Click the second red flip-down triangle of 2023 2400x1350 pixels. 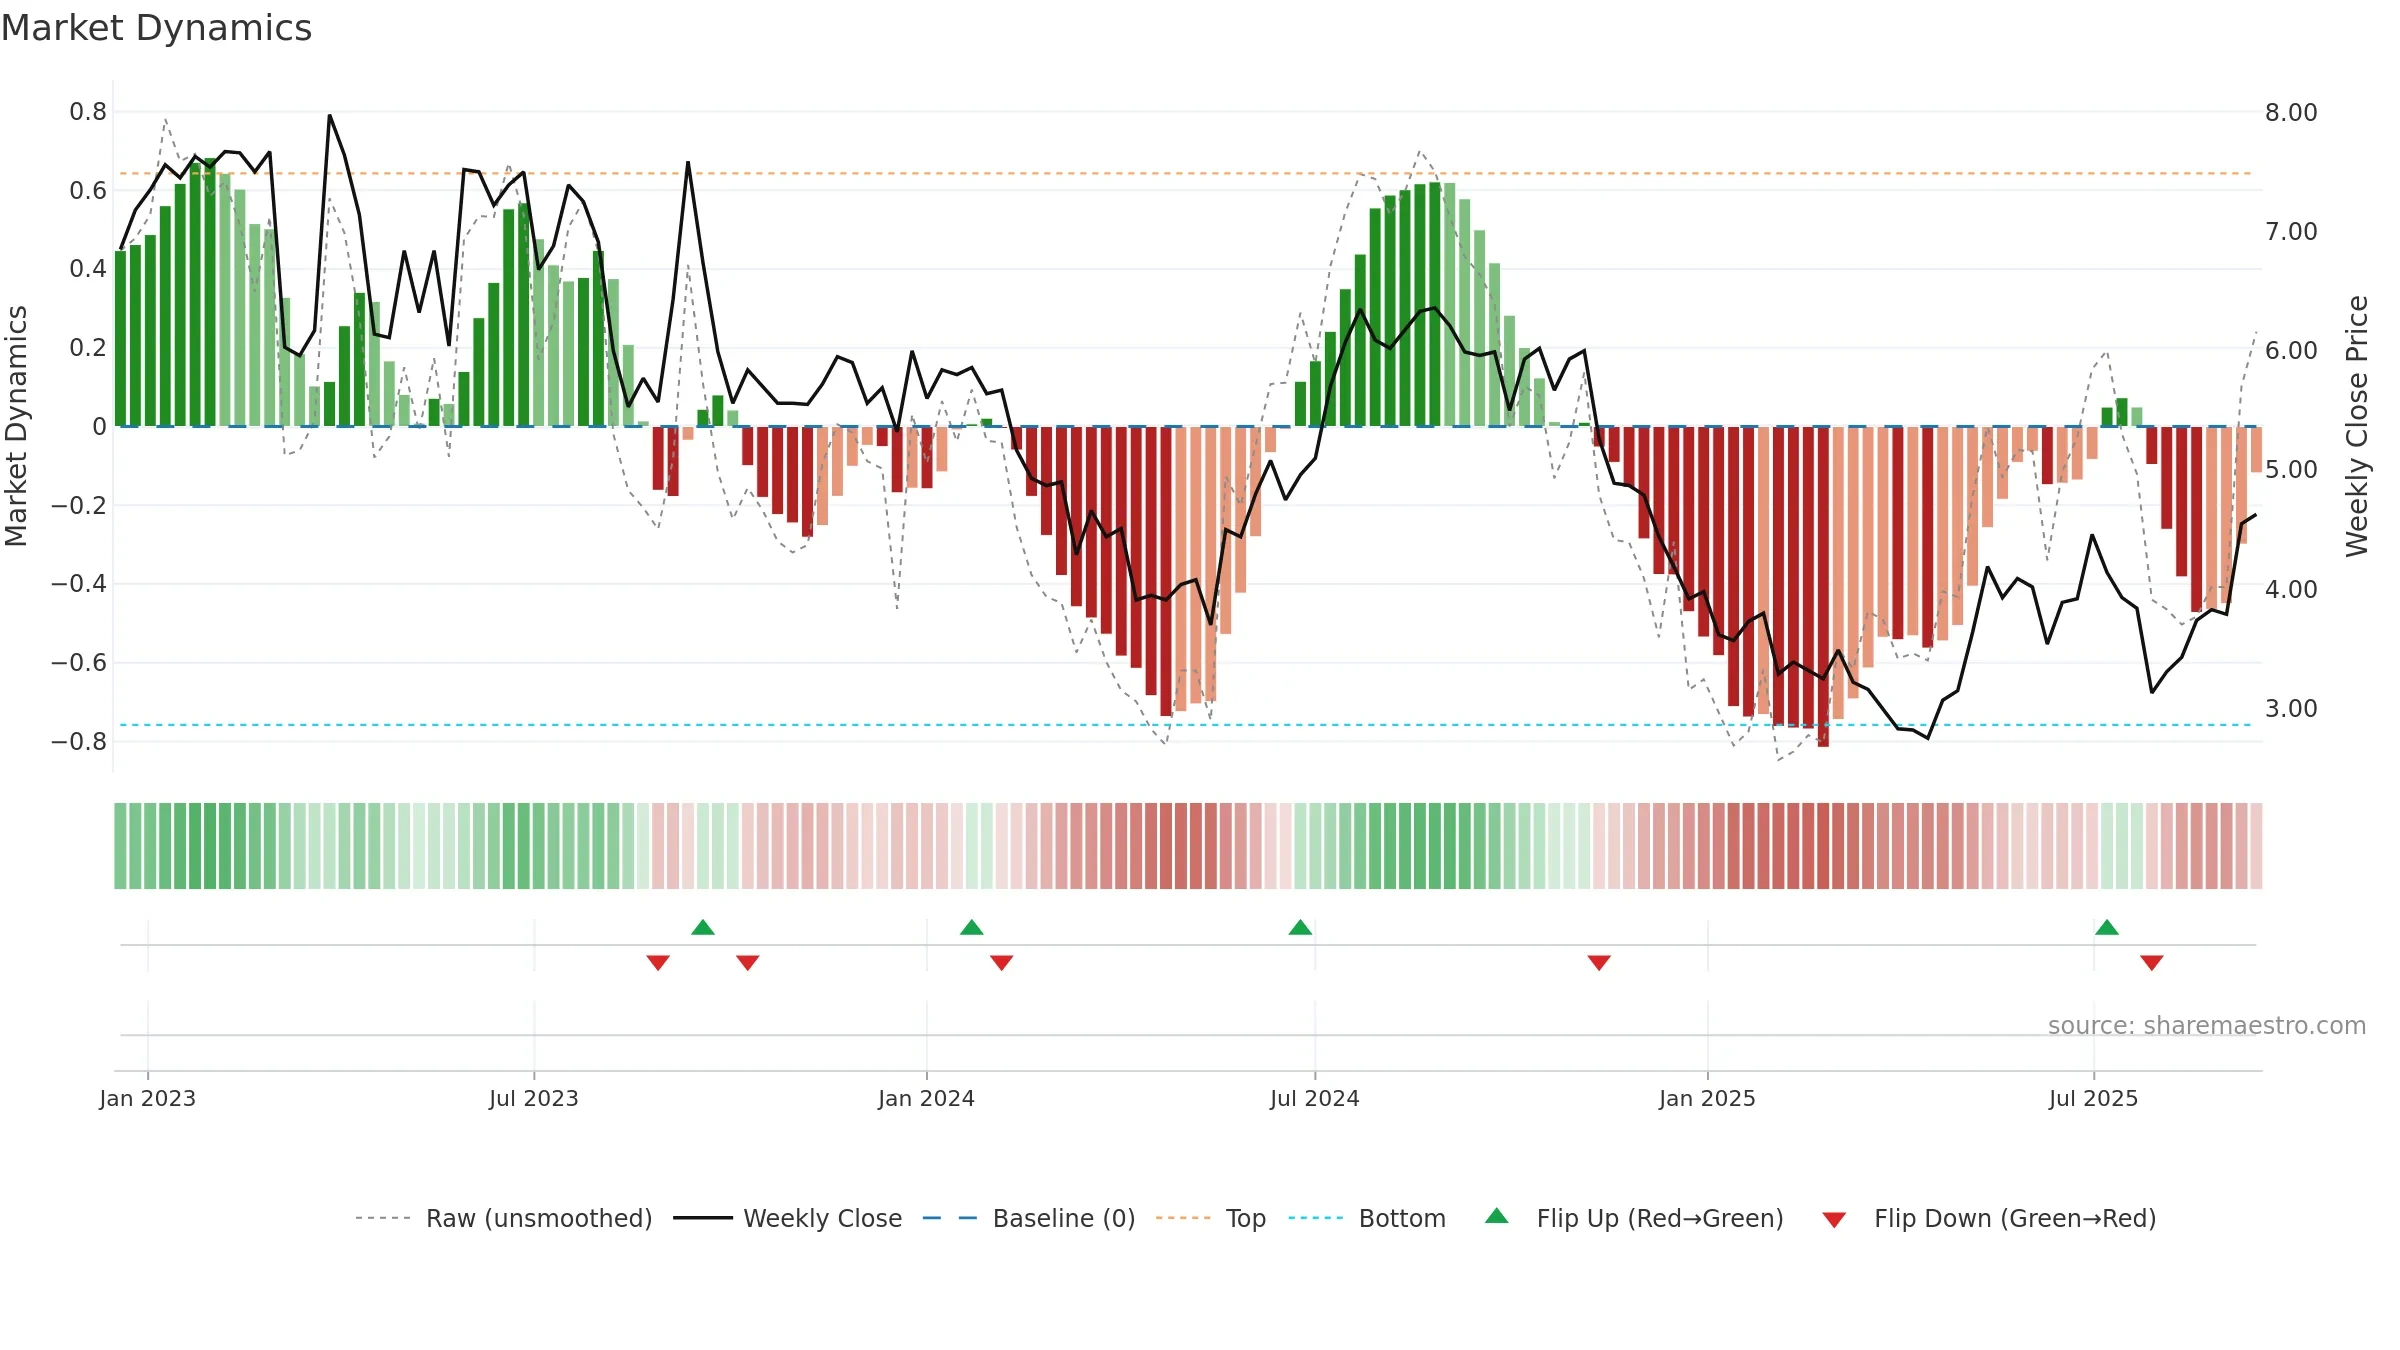(x=748, y=963)
